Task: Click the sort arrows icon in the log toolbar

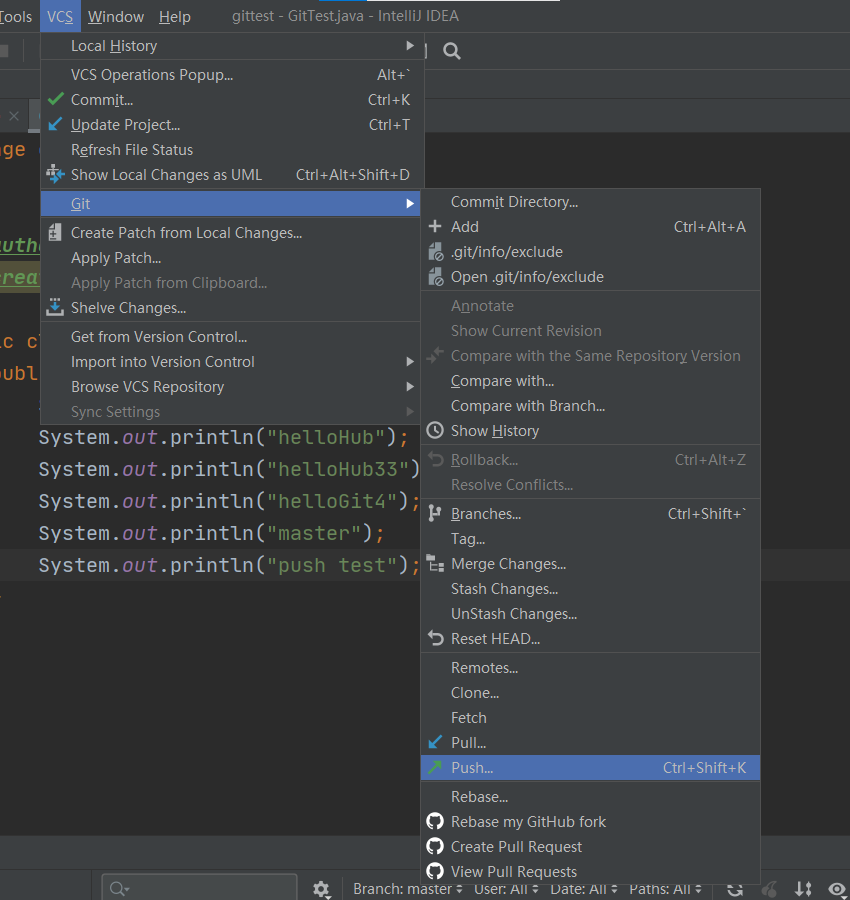Action: click(804, 890)
